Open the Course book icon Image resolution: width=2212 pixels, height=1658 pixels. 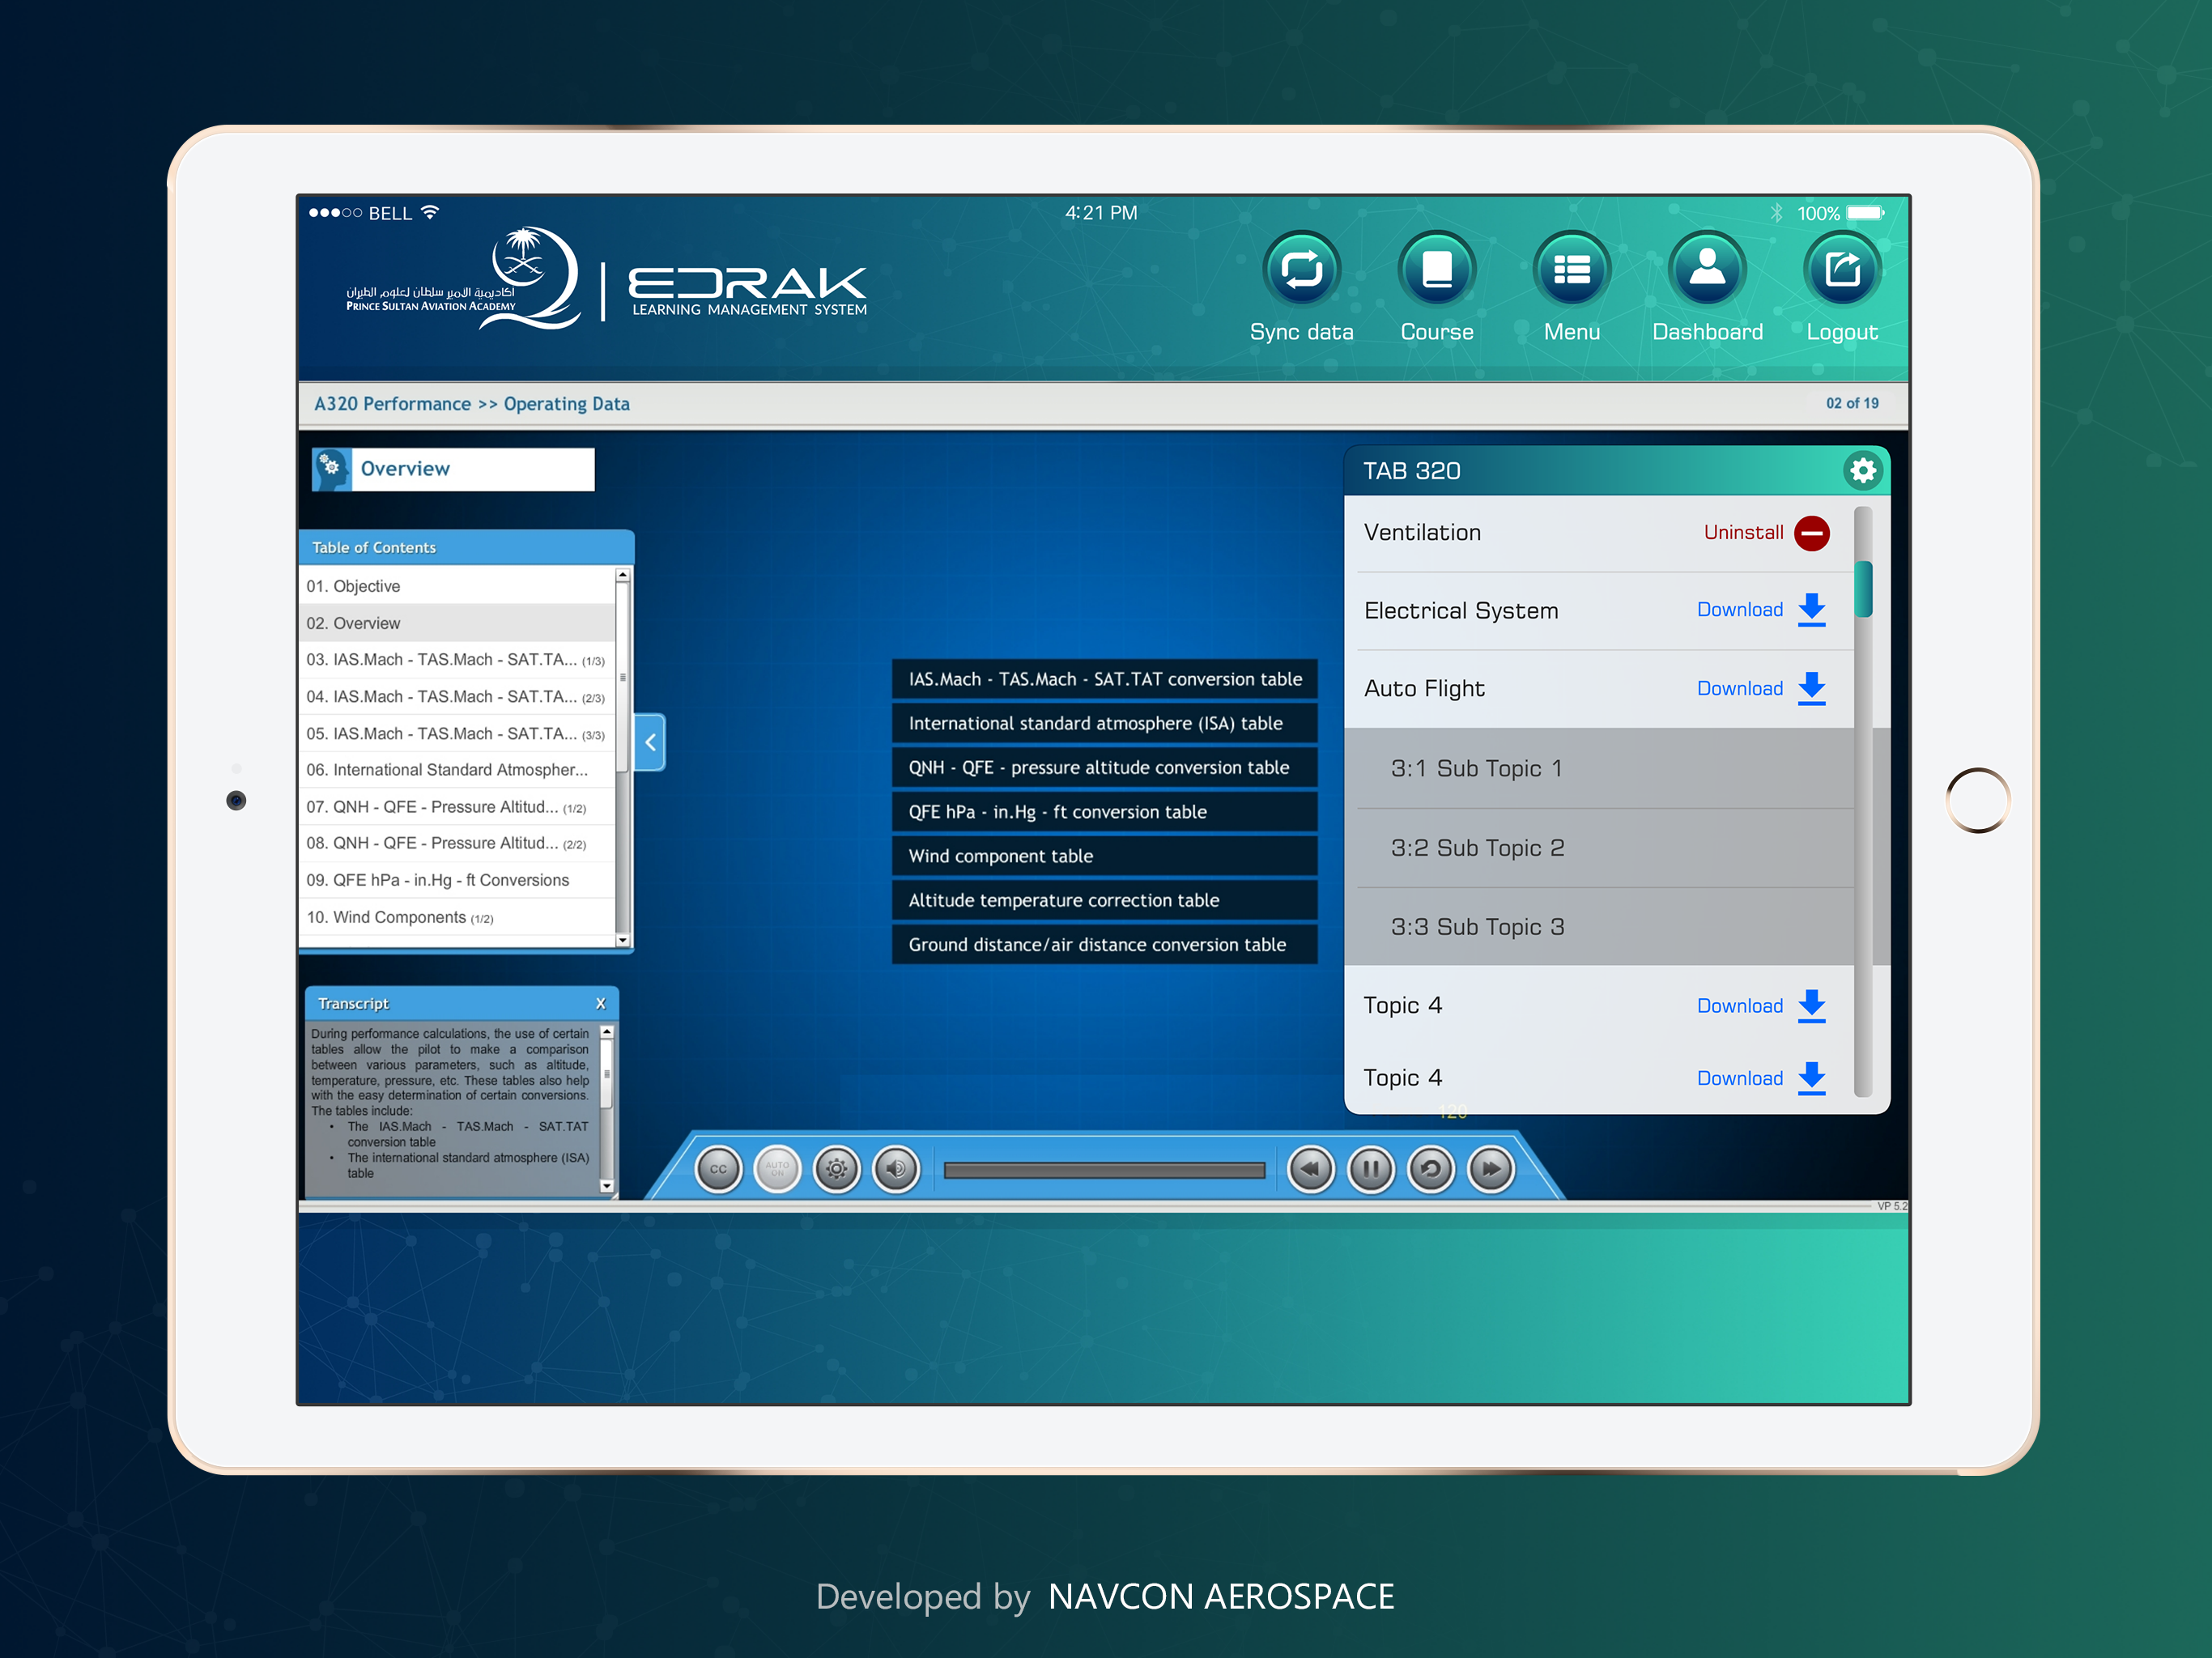coord(1436,270)
